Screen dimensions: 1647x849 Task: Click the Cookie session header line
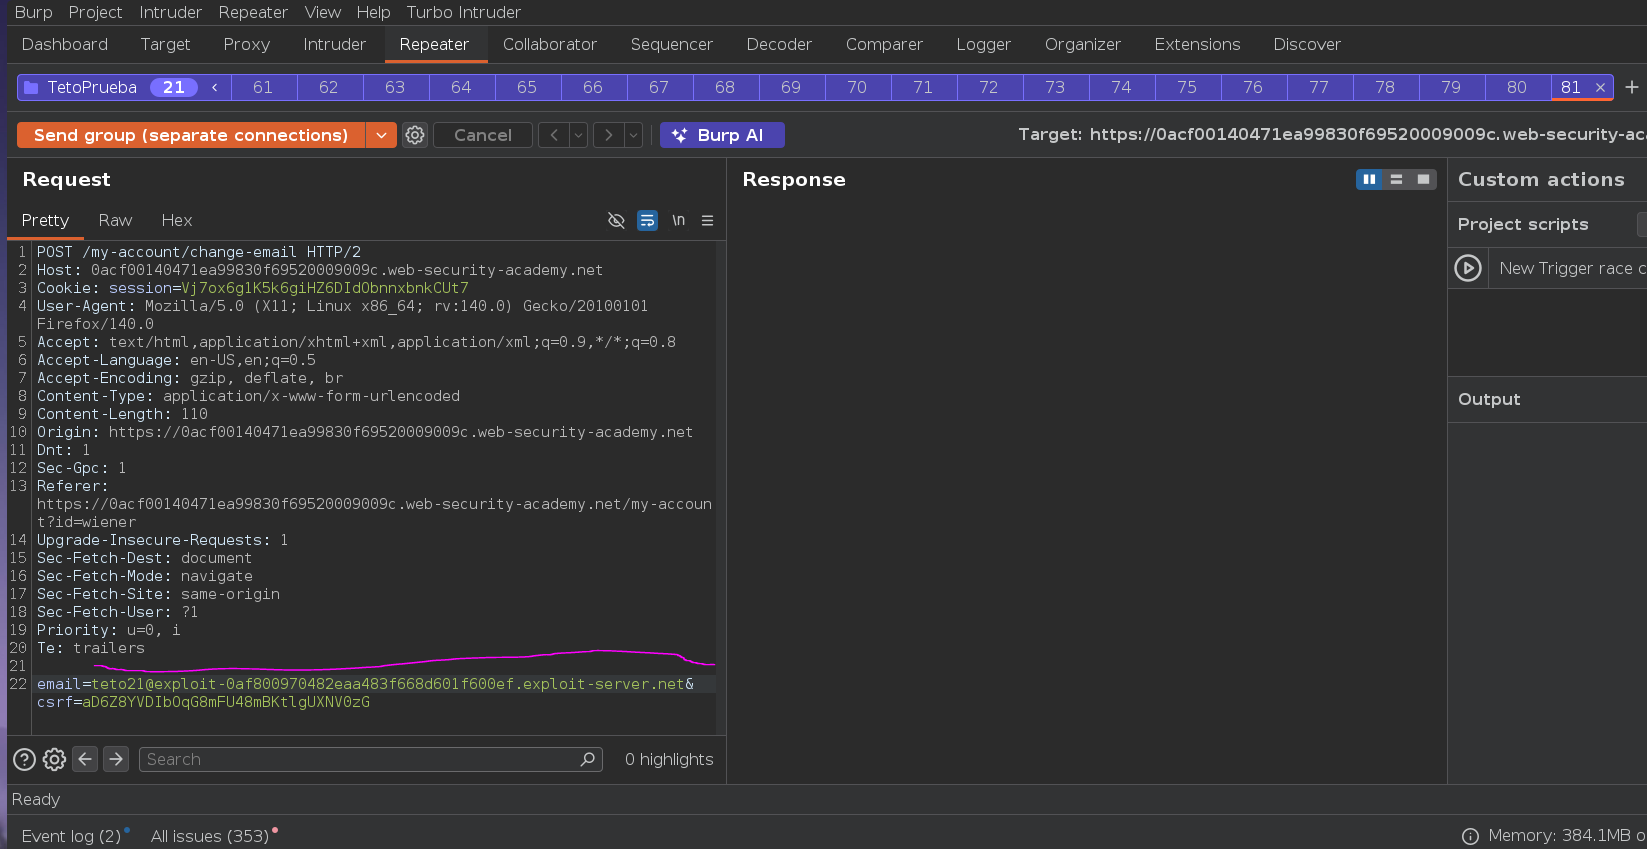(252, 288)
